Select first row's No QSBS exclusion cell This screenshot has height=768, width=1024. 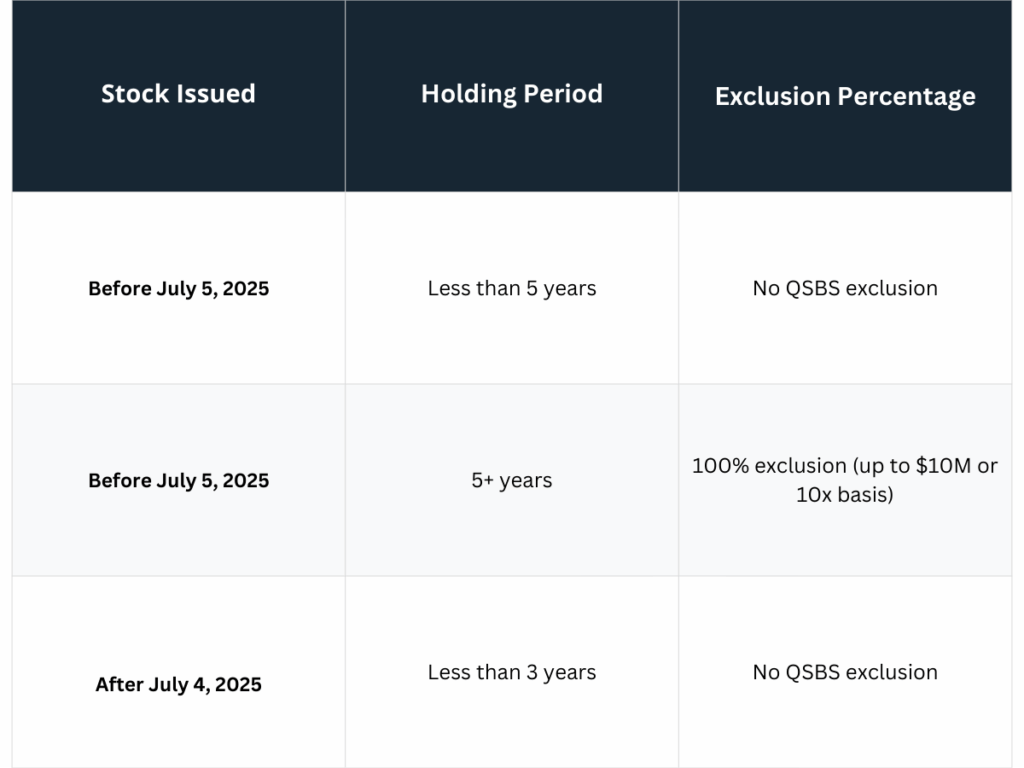[845, 288]
